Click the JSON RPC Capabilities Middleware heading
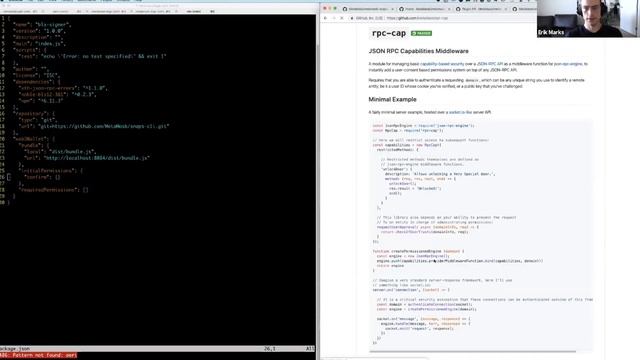 [x=418, y=51]
